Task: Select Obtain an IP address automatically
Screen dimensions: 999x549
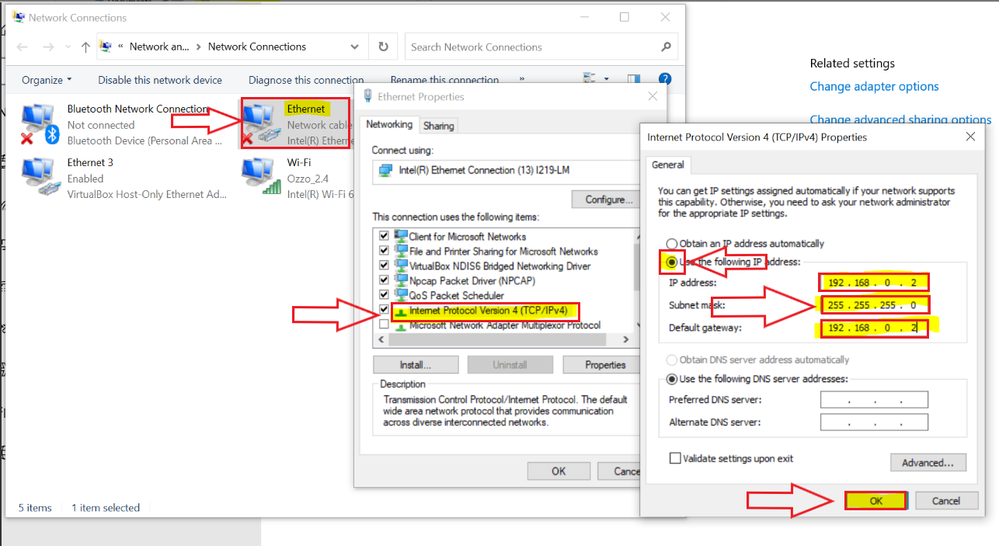Action: pos(672,244)
